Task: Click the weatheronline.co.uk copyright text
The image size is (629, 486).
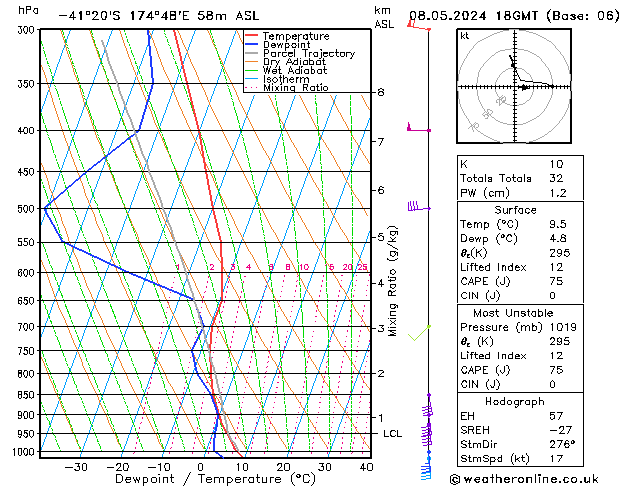Action: [x=524, y=479]
